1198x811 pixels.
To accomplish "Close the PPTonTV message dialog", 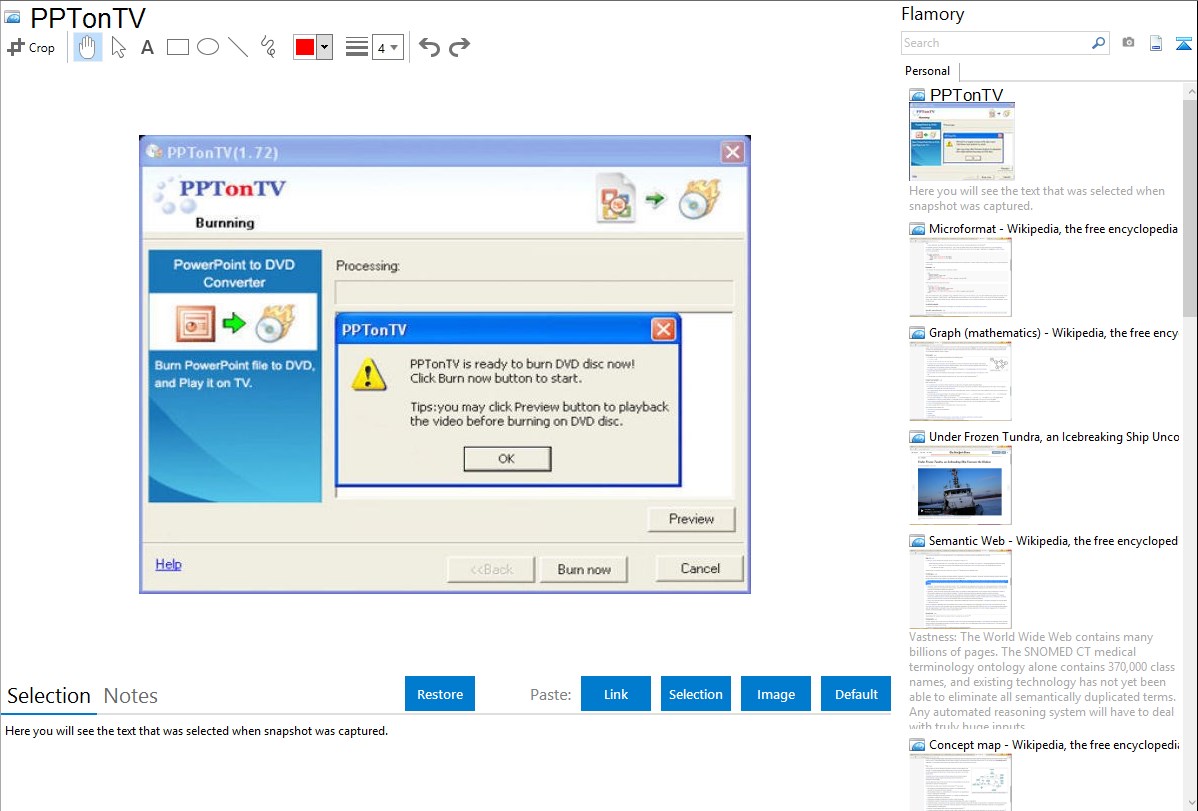I will click(663, 329).
